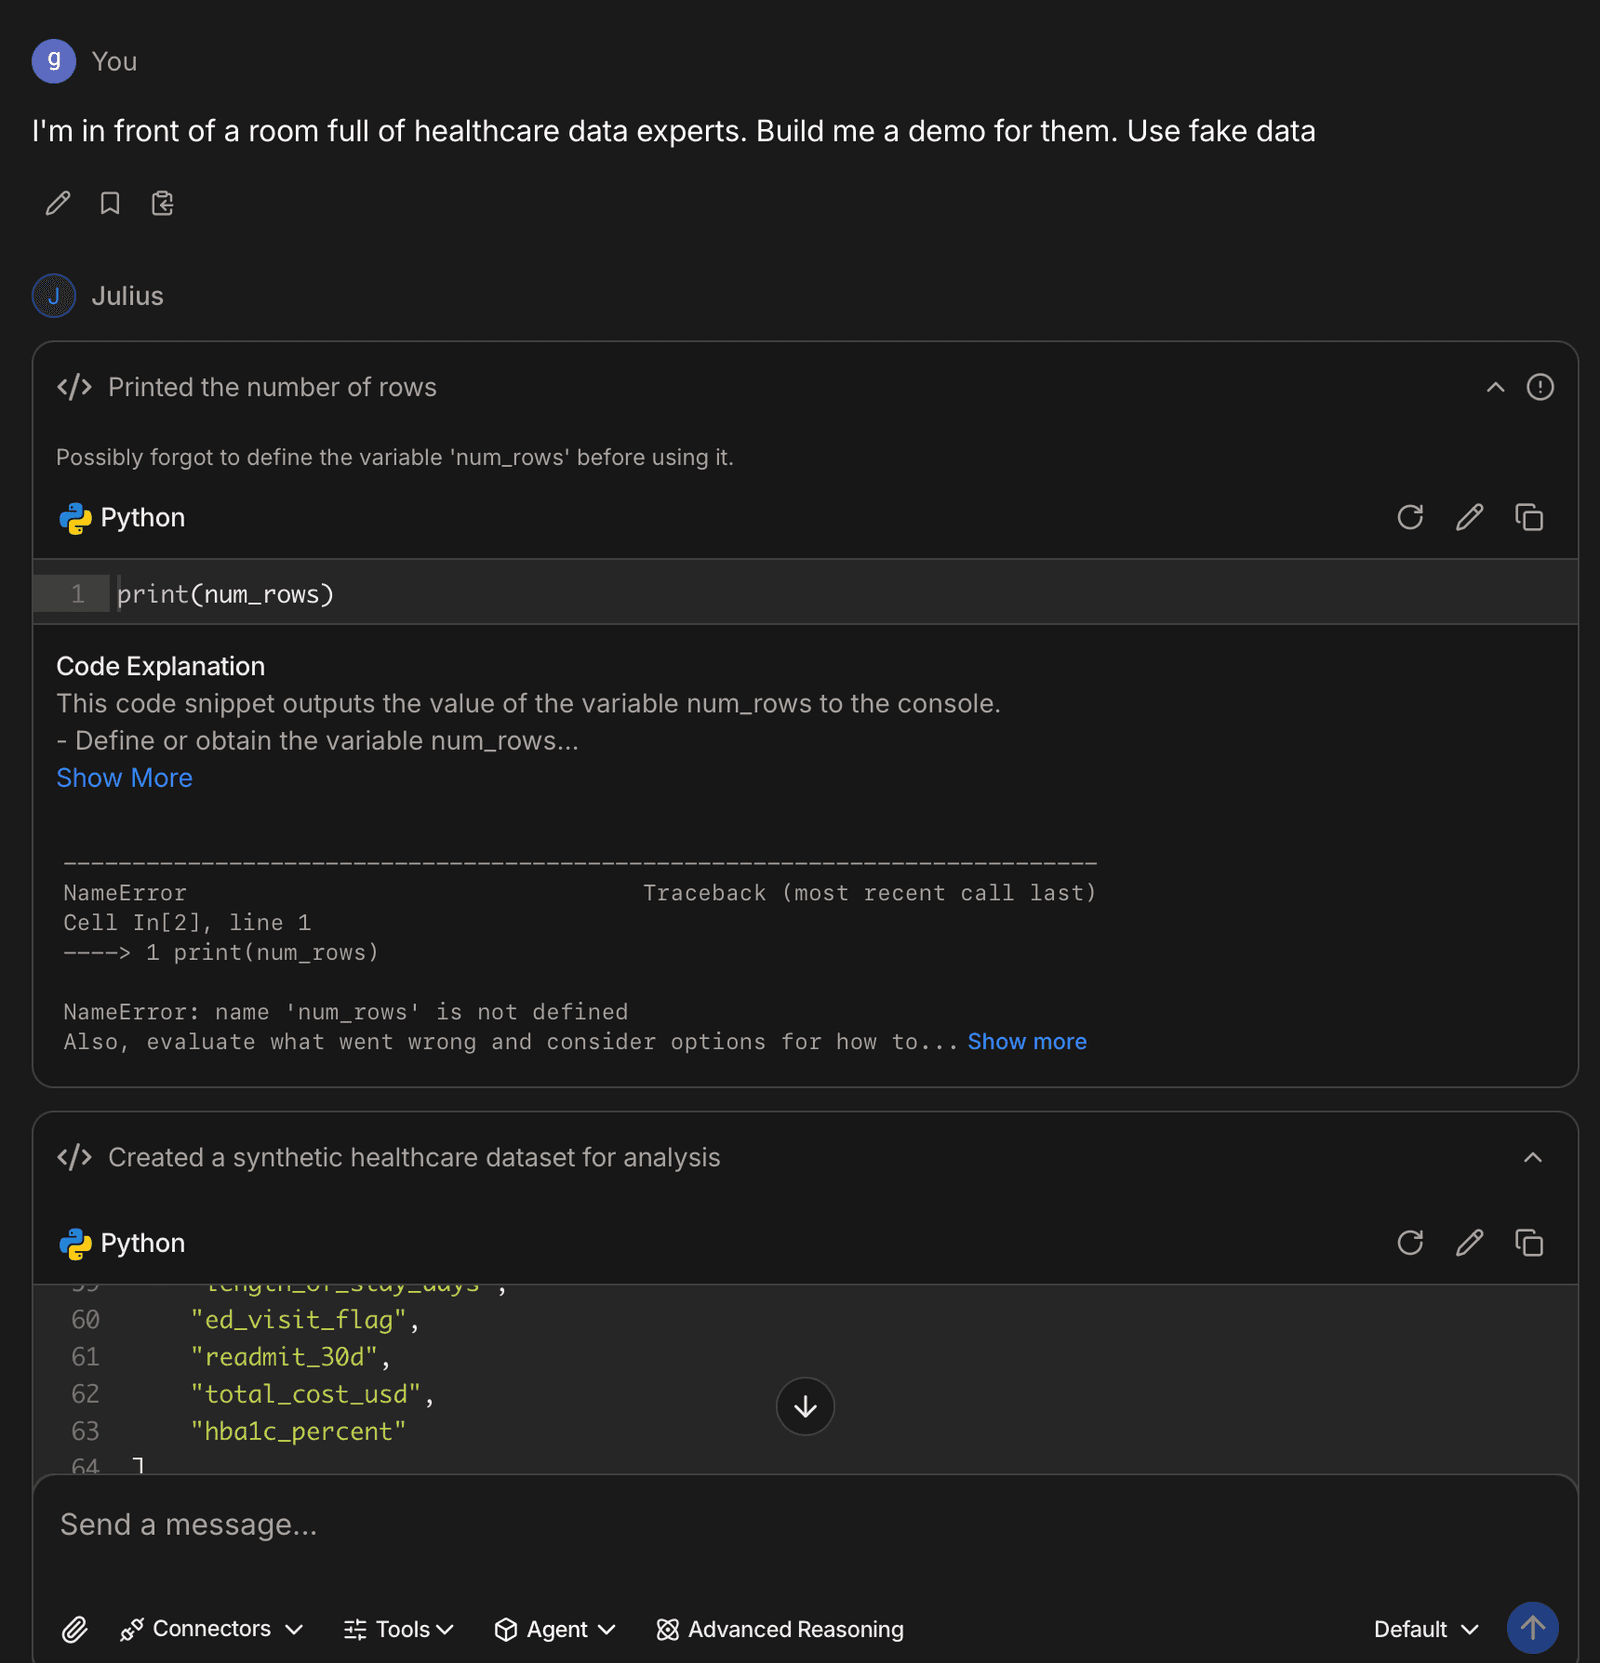Collapse the synthetic healthcare dataset card
Image resolution: width=1600 pixels, height=1663 pixels.
coord(1533,1158)
